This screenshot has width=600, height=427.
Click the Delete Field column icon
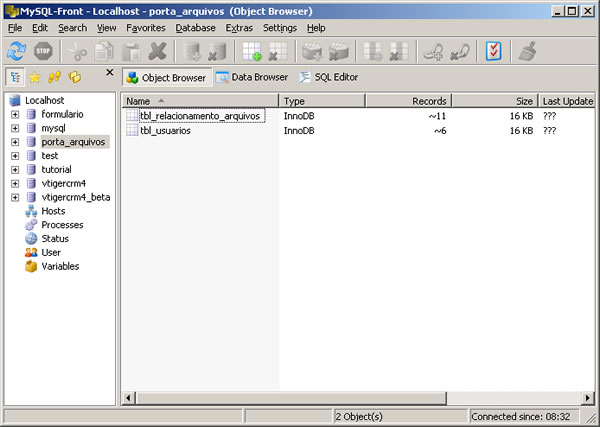(399, 51)
